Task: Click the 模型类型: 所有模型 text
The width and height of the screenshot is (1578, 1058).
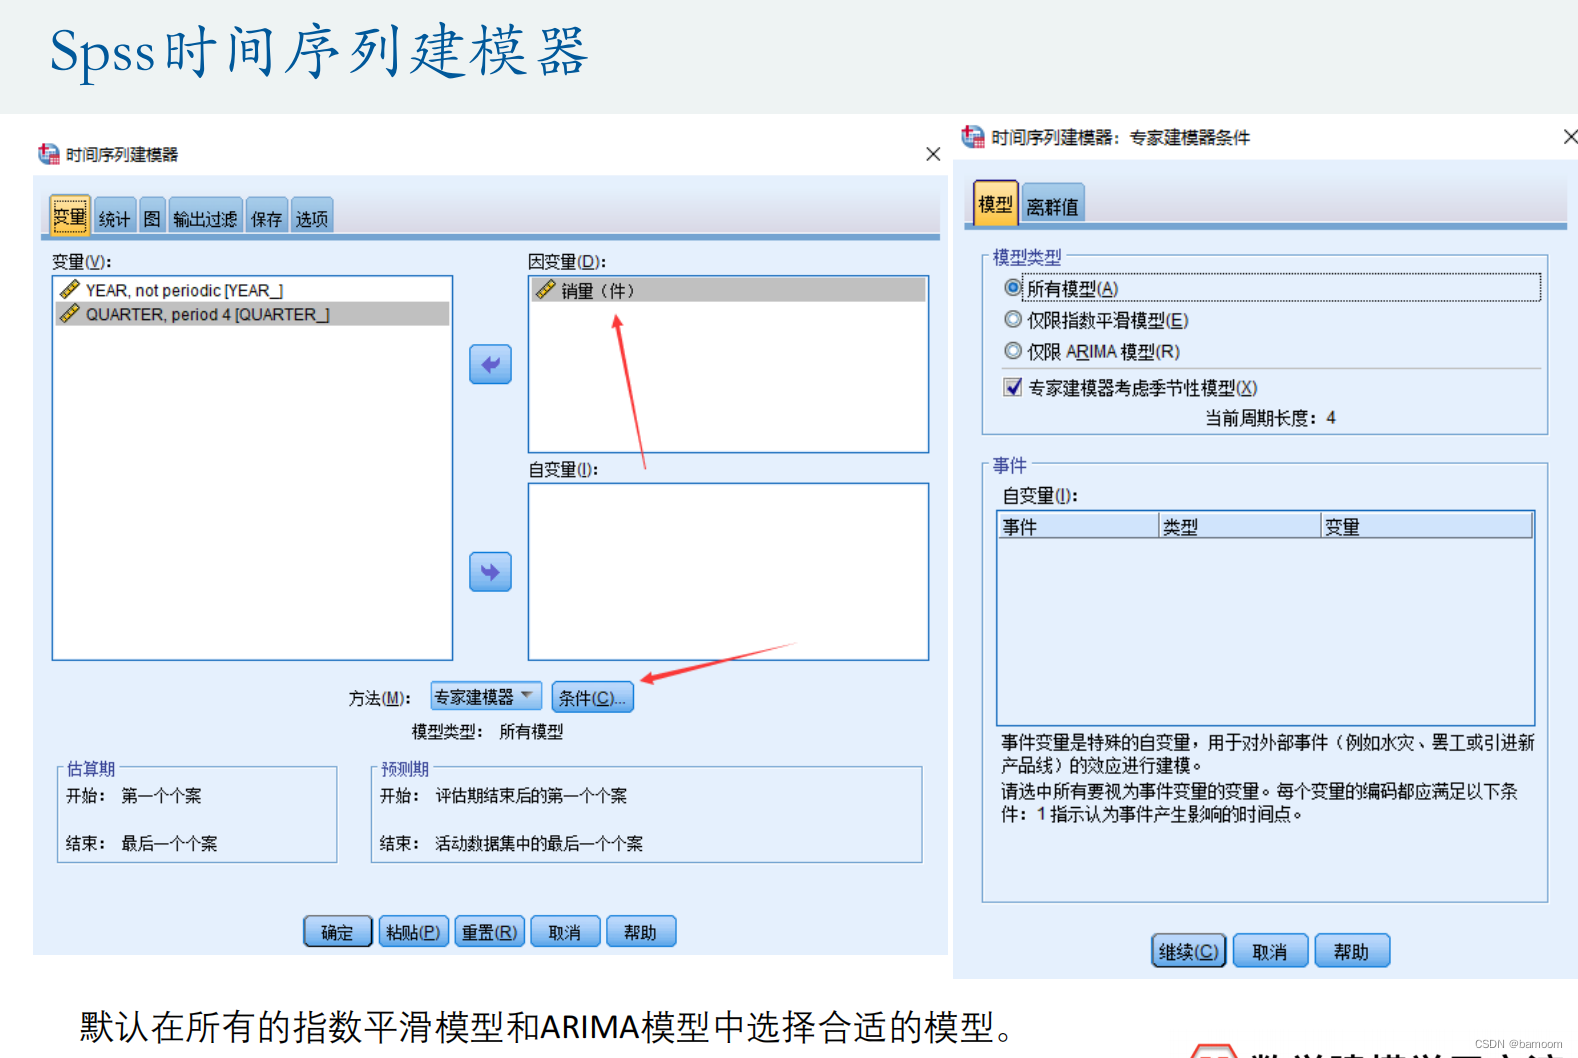Action: pyautogui.click(x=487, y=732)
